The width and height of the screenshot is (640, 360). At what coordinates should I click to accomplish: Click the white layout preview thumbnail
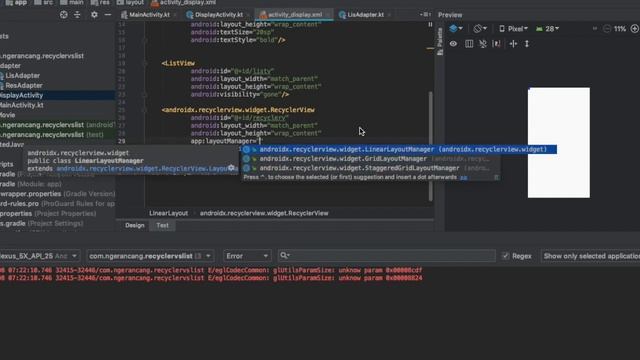(x=559, y=143)
